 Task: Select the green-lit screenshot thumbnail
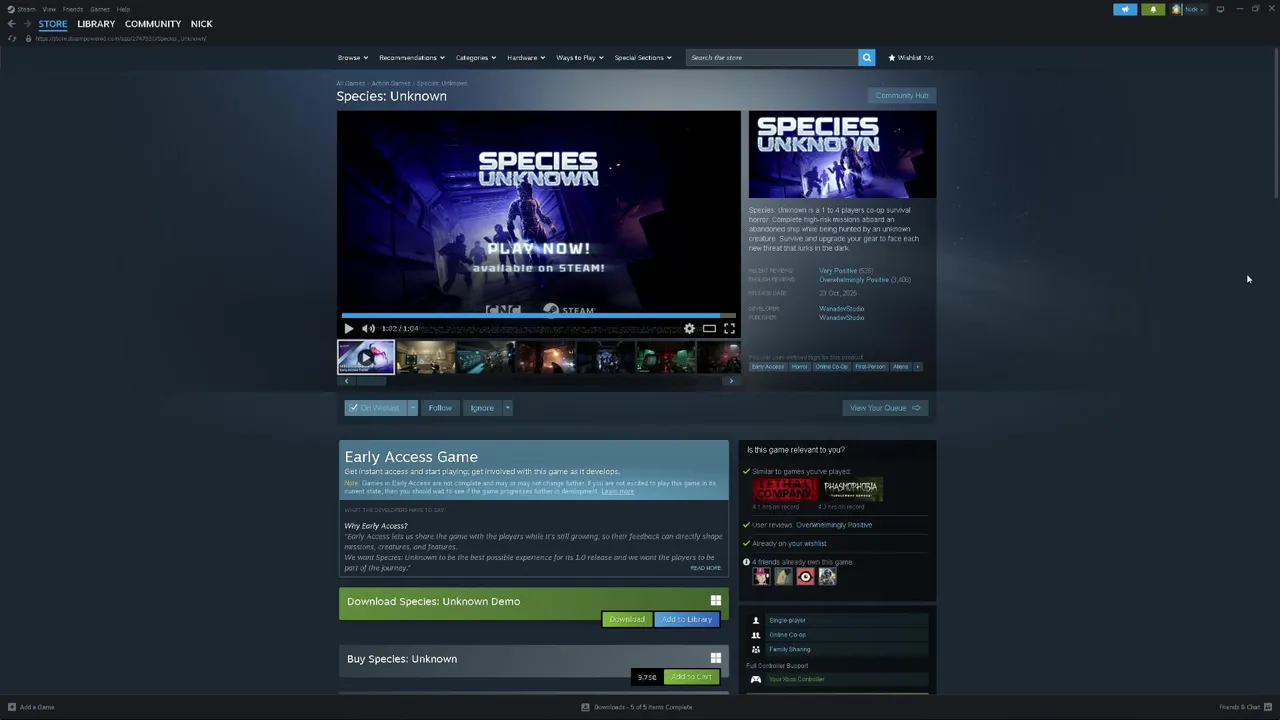(x=666, y=357)
